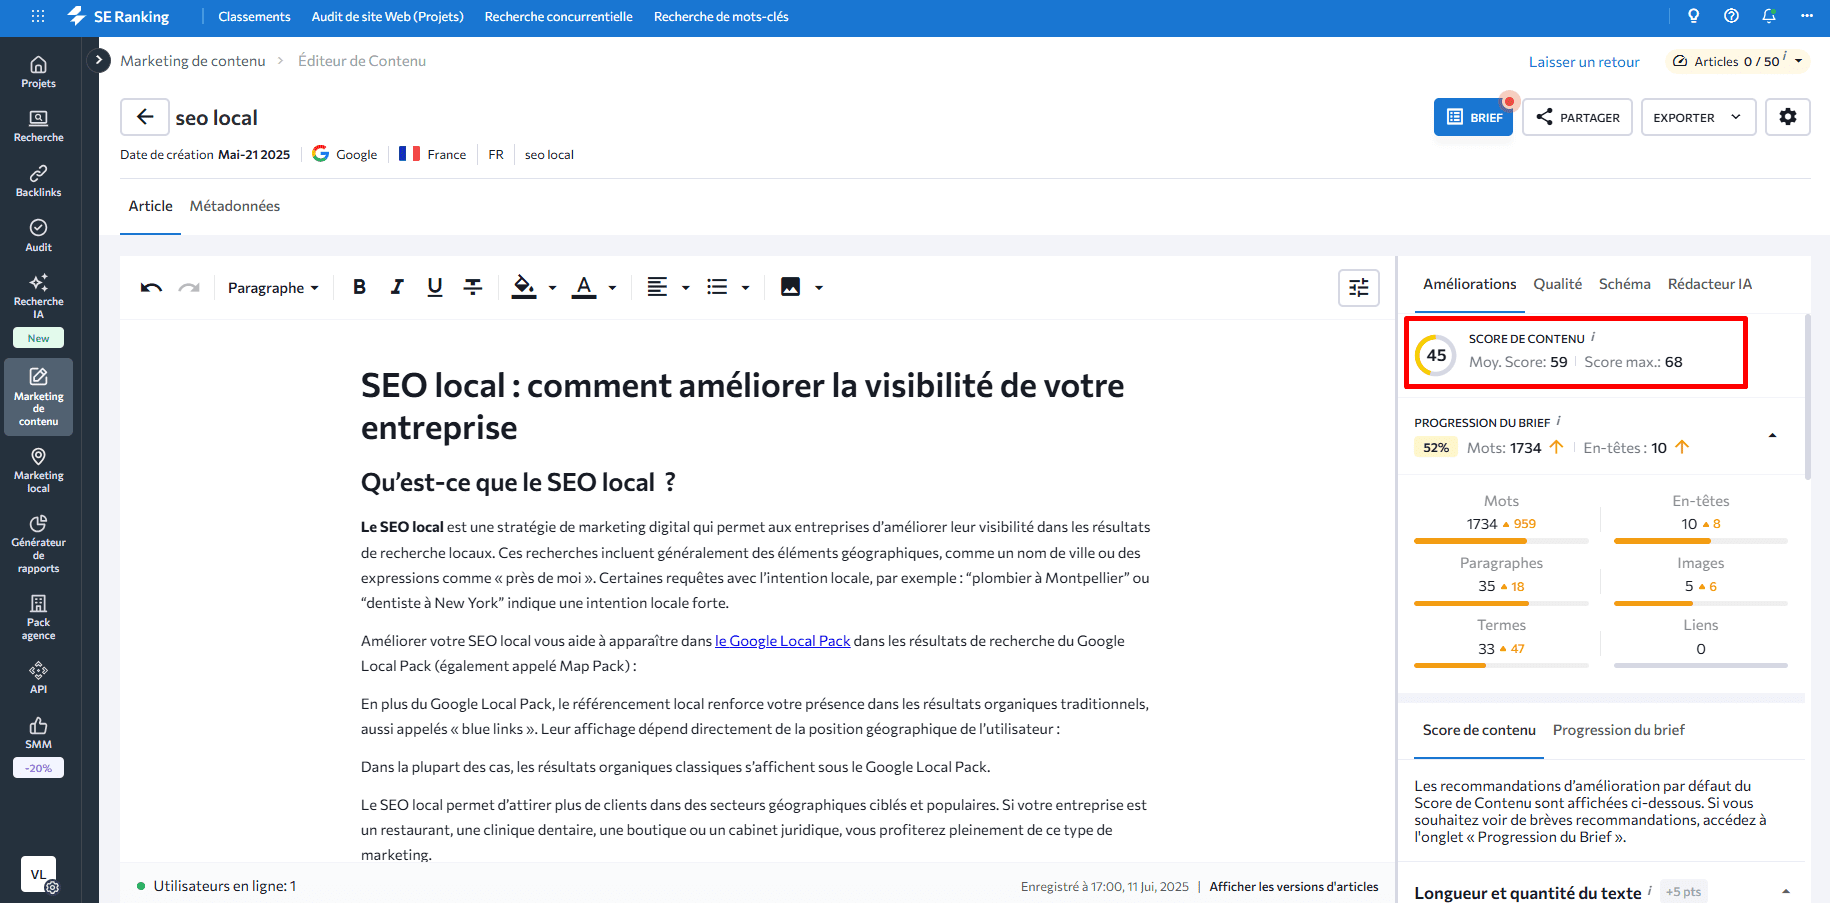The height and width of the screenshot is (903, 1830).
Task: Apply the text font color
Action: point(584,288)
